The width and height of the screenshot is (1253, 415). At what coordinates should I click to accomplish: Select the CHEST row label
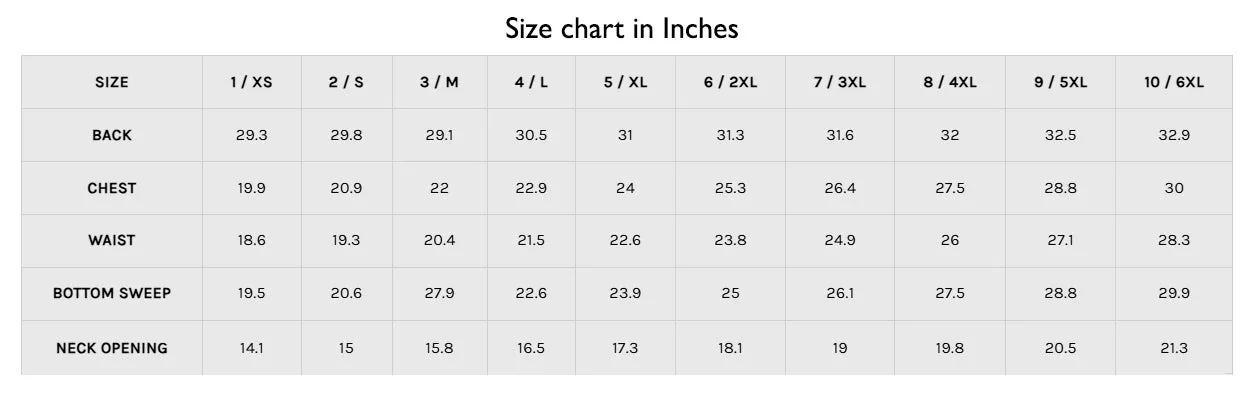(112, 188)
